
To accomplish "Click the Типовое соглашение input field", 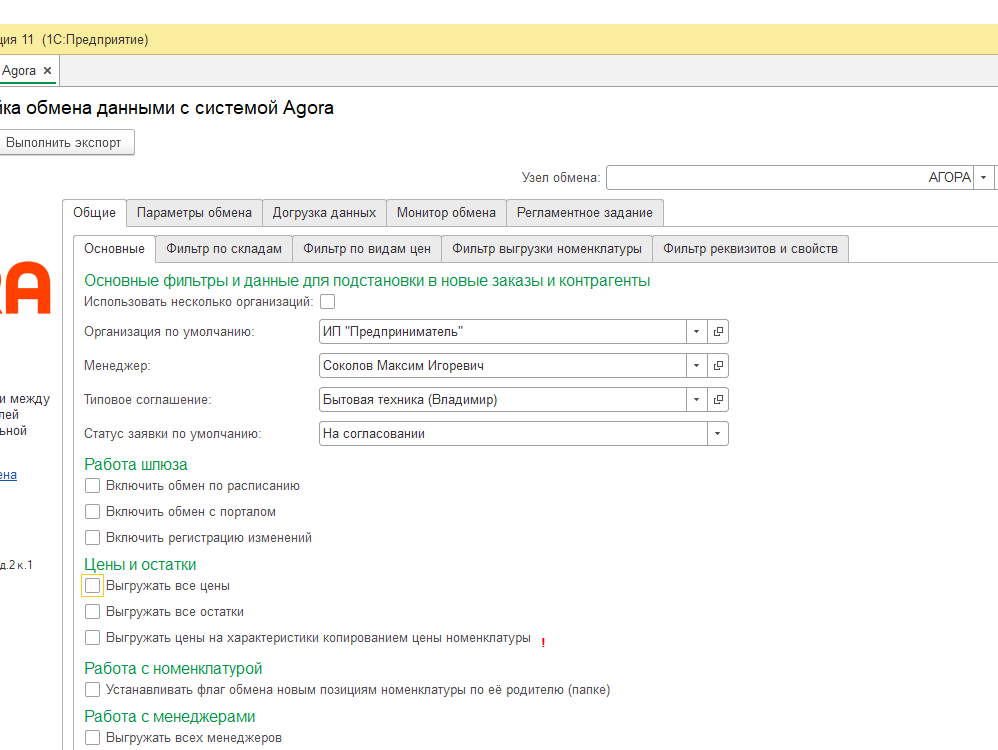I will click(x=502, y=400).
